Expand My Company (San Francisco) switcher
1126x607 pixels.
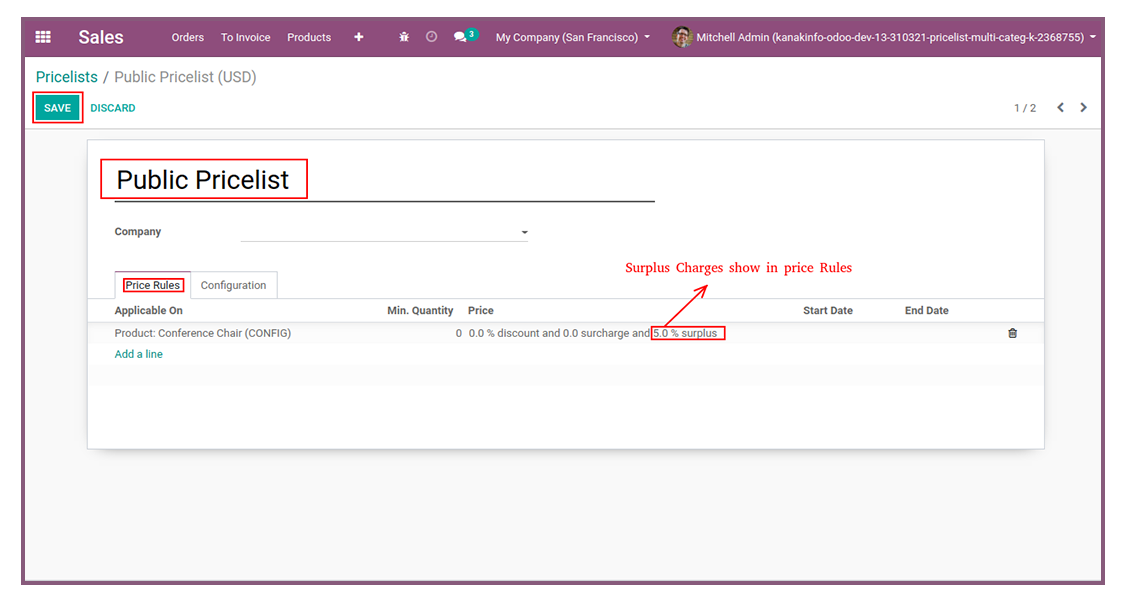572,37
